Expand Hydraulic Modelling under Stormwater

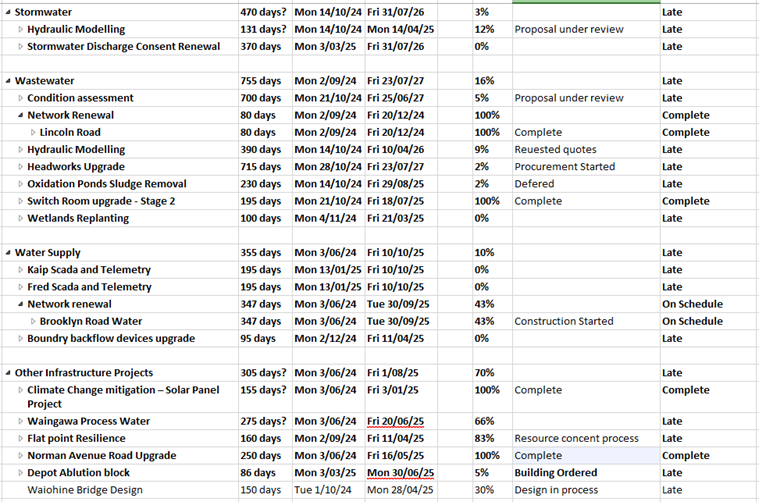click(20, 30)
